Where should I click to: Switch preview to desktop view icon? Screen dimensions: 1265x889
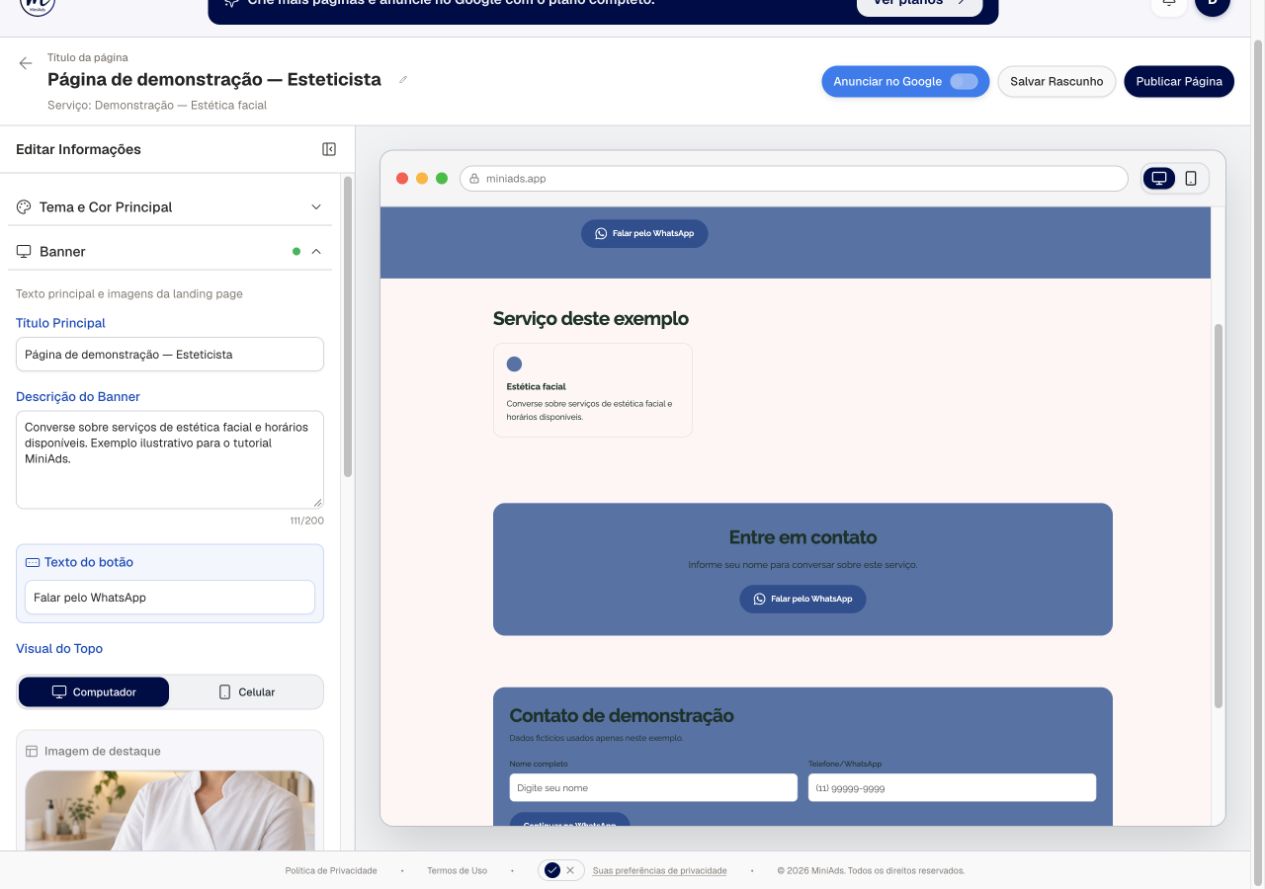1159,178
